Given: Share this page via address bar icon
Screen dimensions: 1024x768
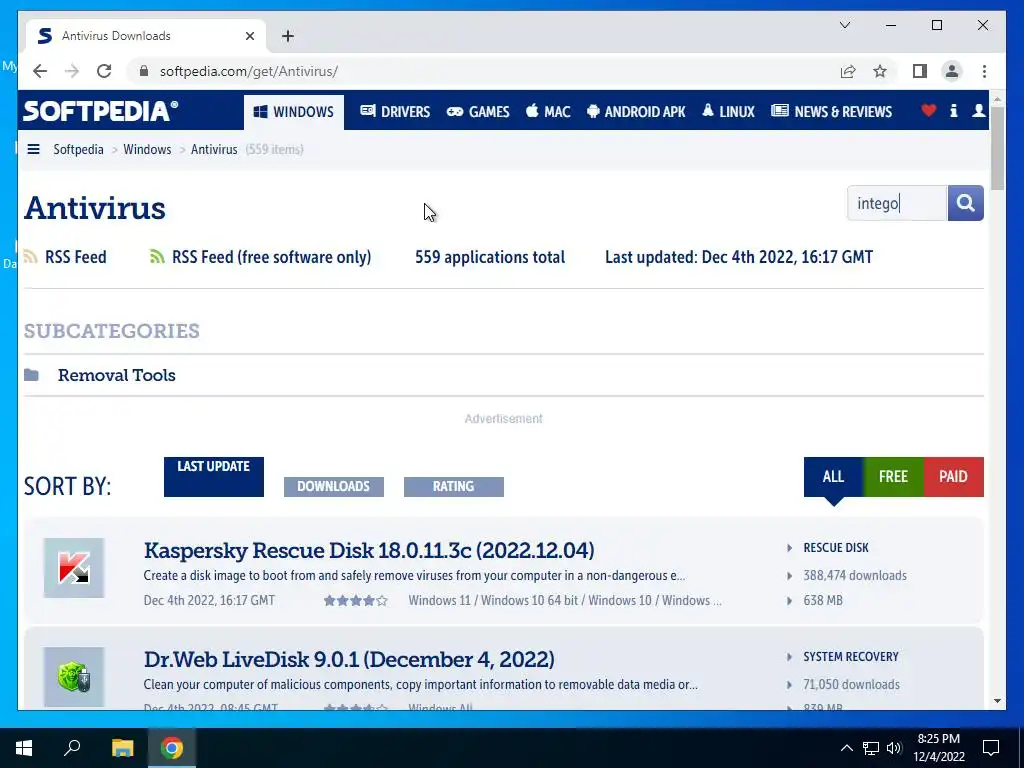Looking at the screenshot, I should coord(848,71).
